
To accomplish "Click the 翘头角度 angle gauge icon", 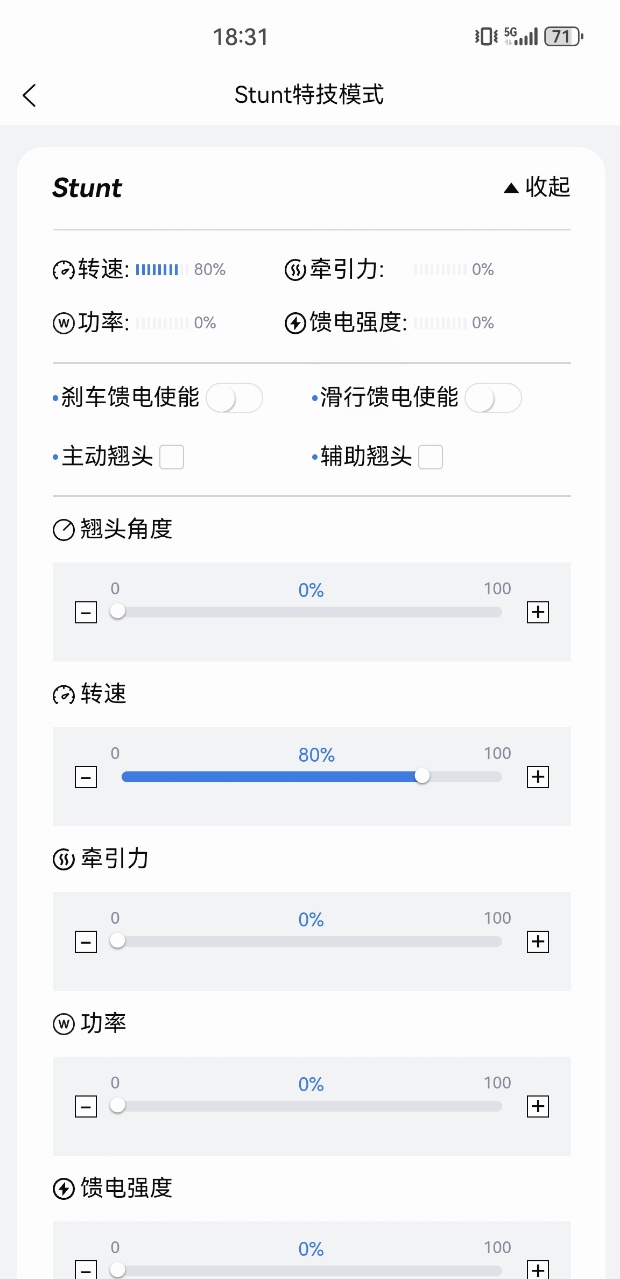I will coord(62,528).
